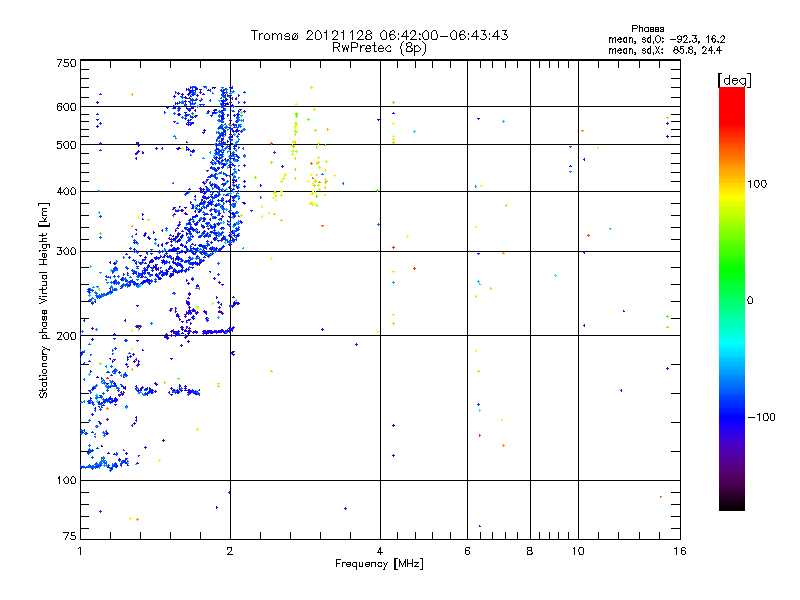Click the '[deg]' colorbar unit label
The image size is (800, 600).
[734, 81]
